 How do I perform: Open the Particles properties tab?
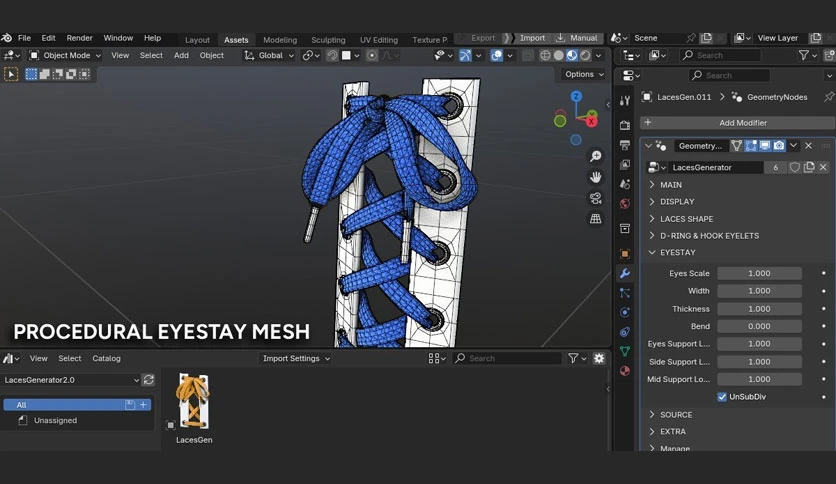click(x=625, y=293)
